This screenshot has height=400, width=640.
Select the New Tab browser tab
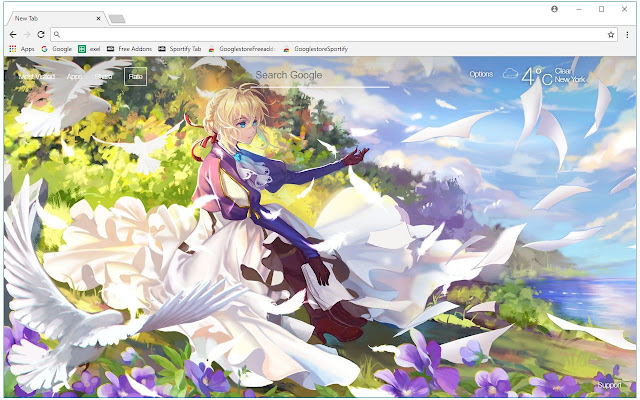point(57,18)
